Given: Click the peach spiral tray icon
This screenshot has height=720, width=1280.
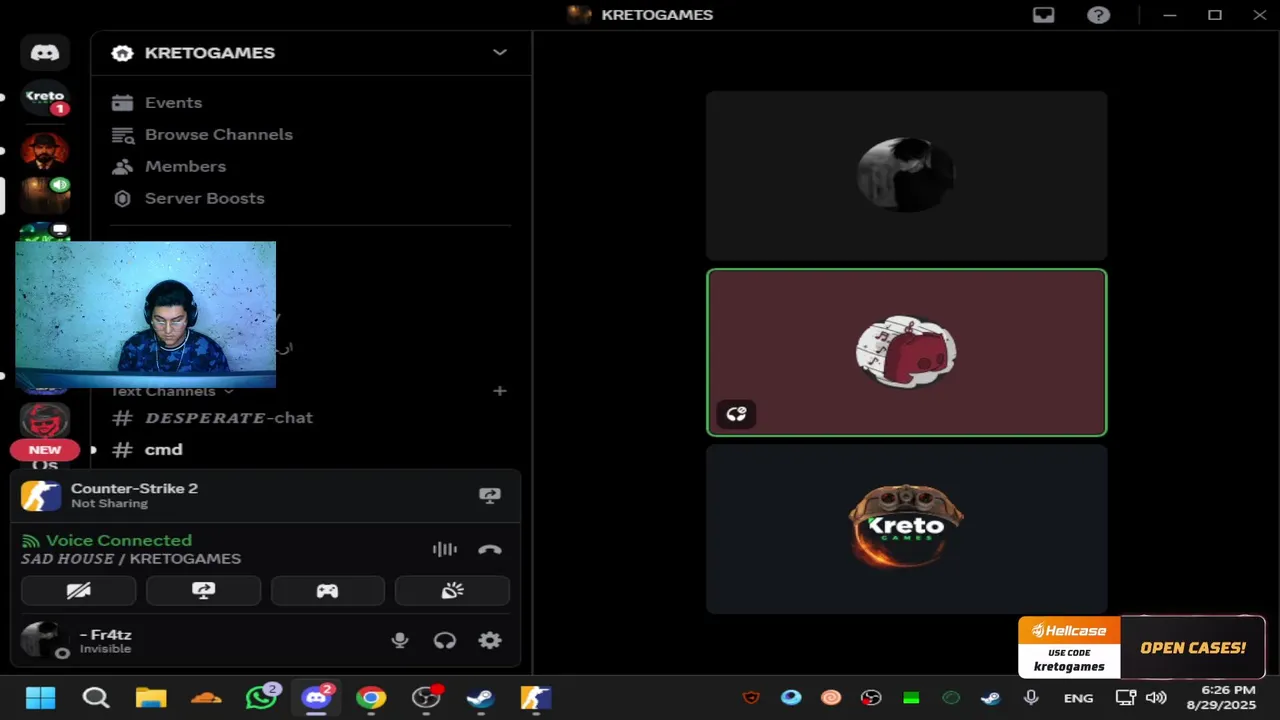Looking at the screenshot, I should [831, 698].
